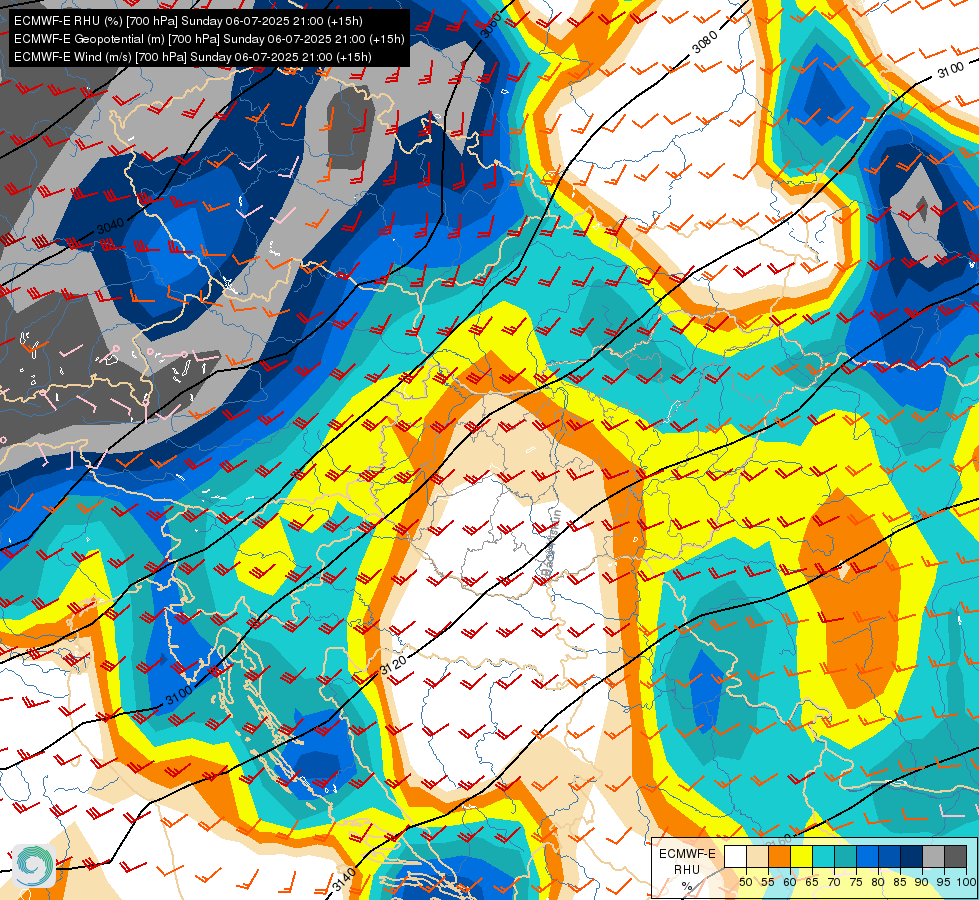The width and height of the screenshot is (979, 900).
Task: Click the legend value 100
Action: pyautogui.click(x=965, y=882)
